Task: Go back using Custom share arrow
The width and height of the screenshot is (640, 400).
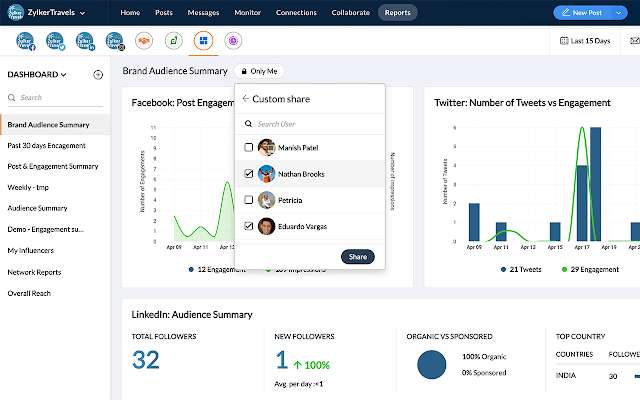Action: pyautogui.click(x=245, y=98)
